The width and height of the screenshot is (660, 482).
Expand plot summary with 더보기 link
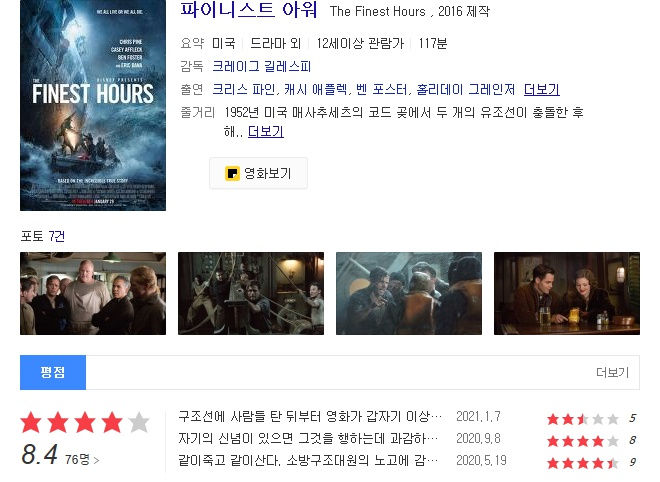click(266, 132)
